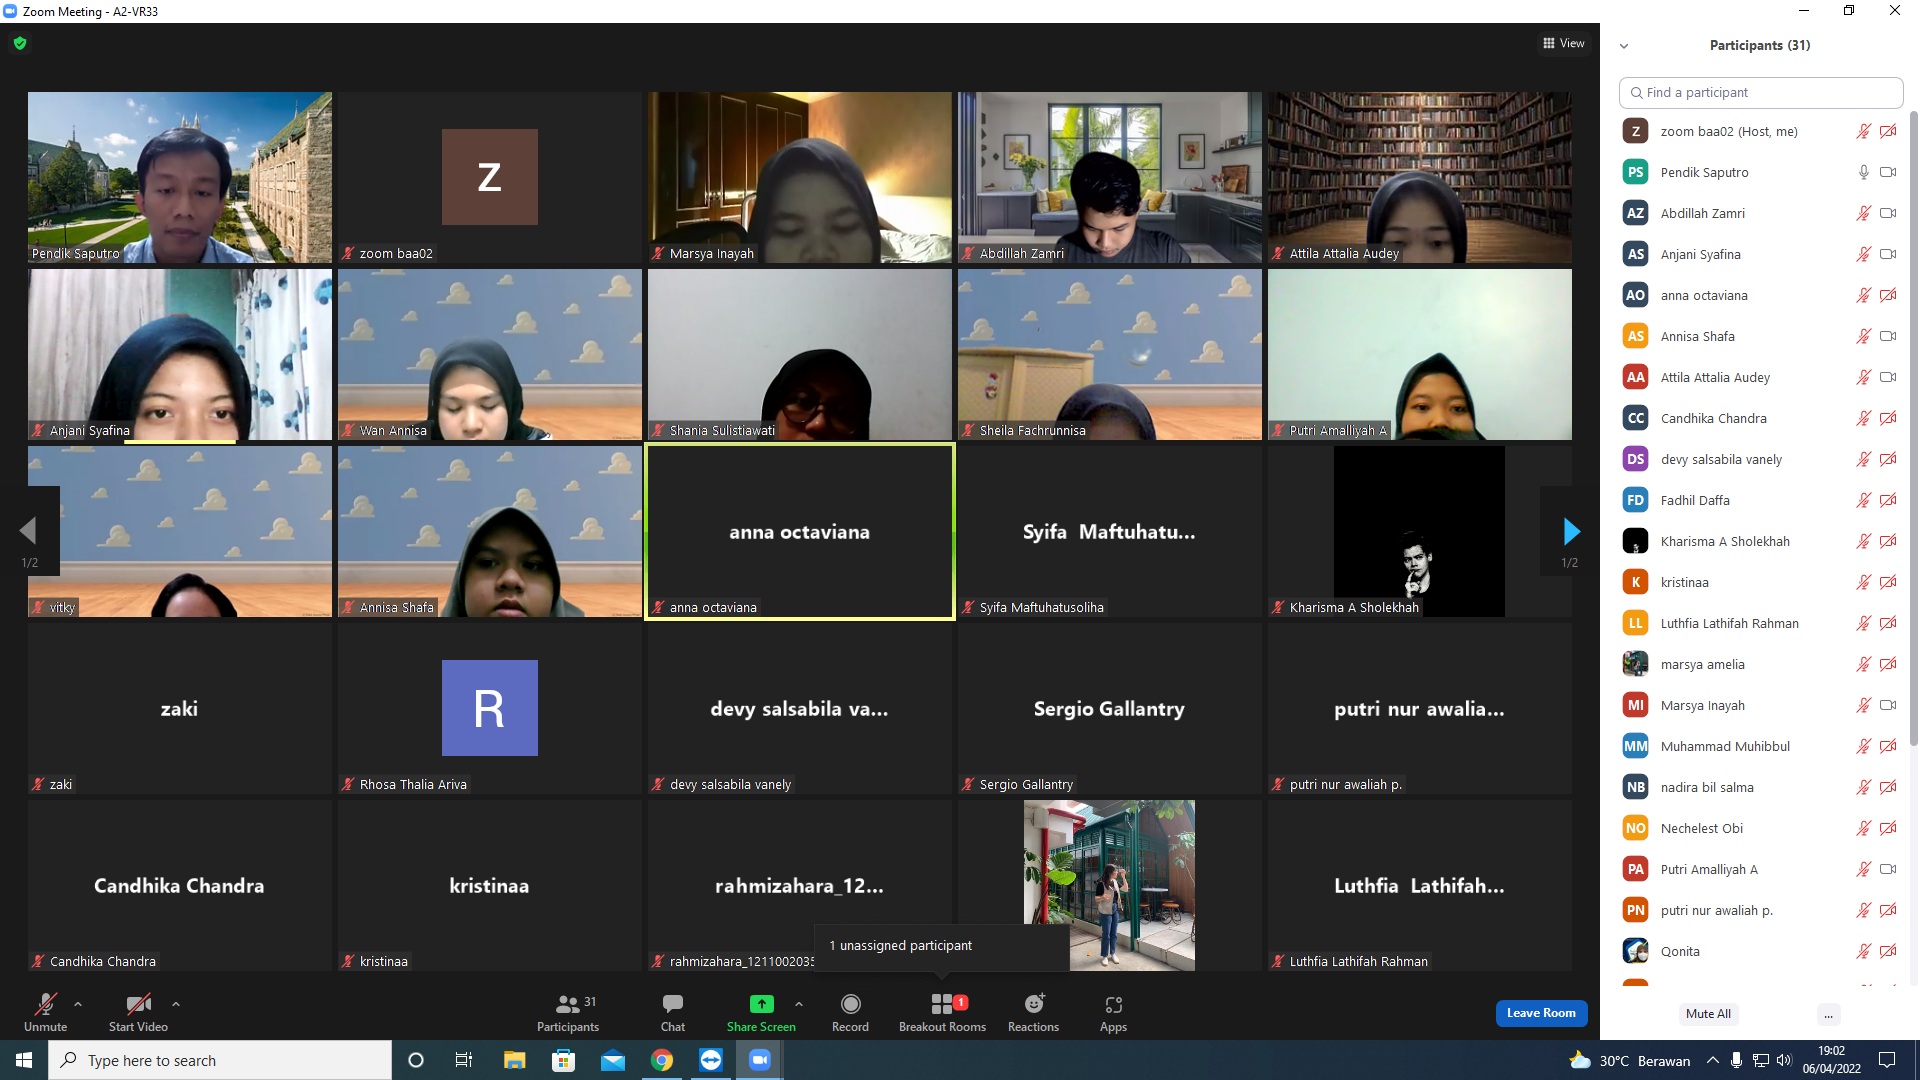Viewport: 1920px width, 1080px height.
Task: Open File Explorer from the taskbar
Action: click(514, 1060)
